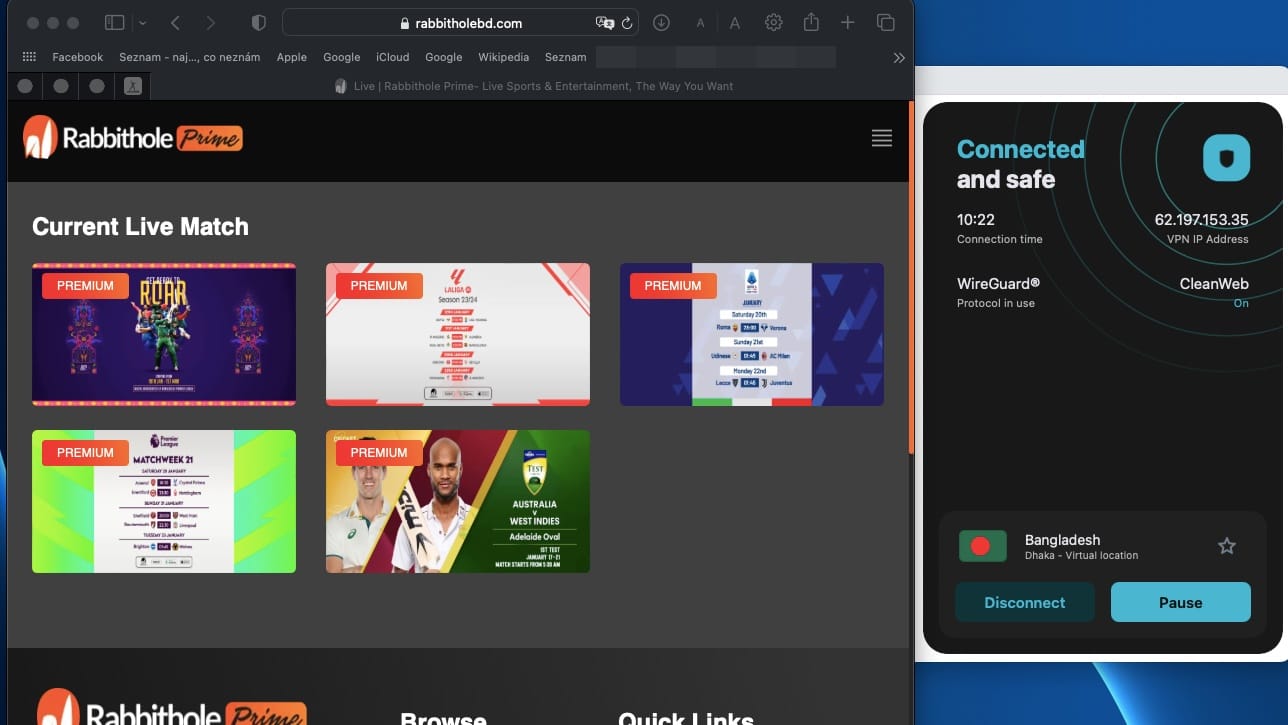Show Safari downloads
The height and width of the screenshot is (725, 1288).
[x=661, y=22]
